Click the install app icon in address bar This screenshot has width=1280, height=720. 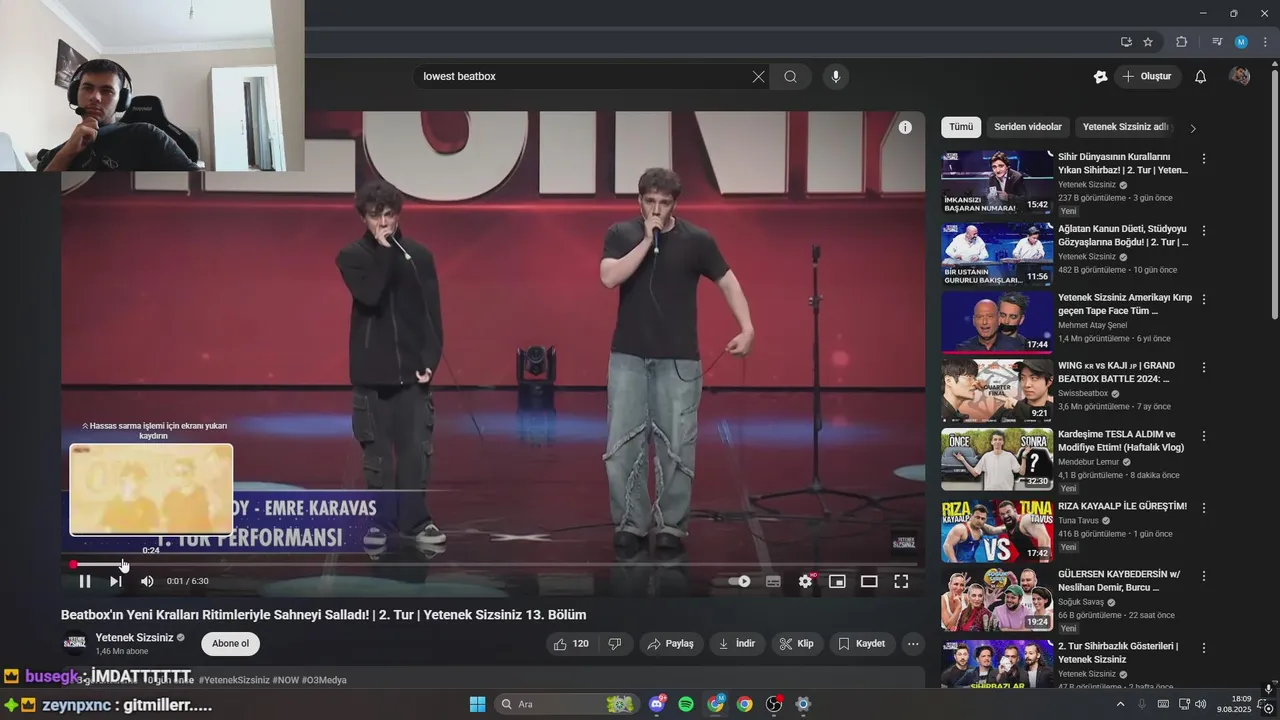(x=1126, y=42)
